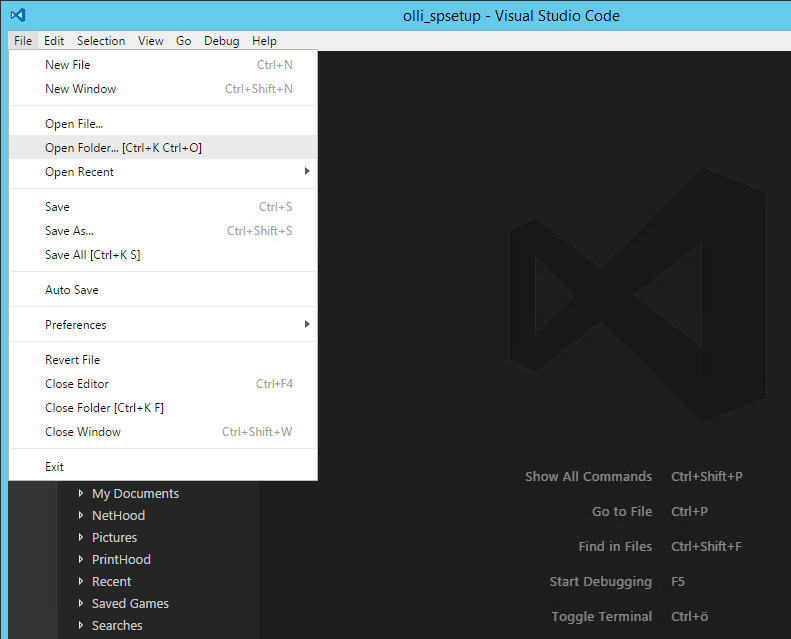Image resolution: width=791 pixels, height=639 pixels.
Task: Choose Save As... menu entry
Action: 163,230
